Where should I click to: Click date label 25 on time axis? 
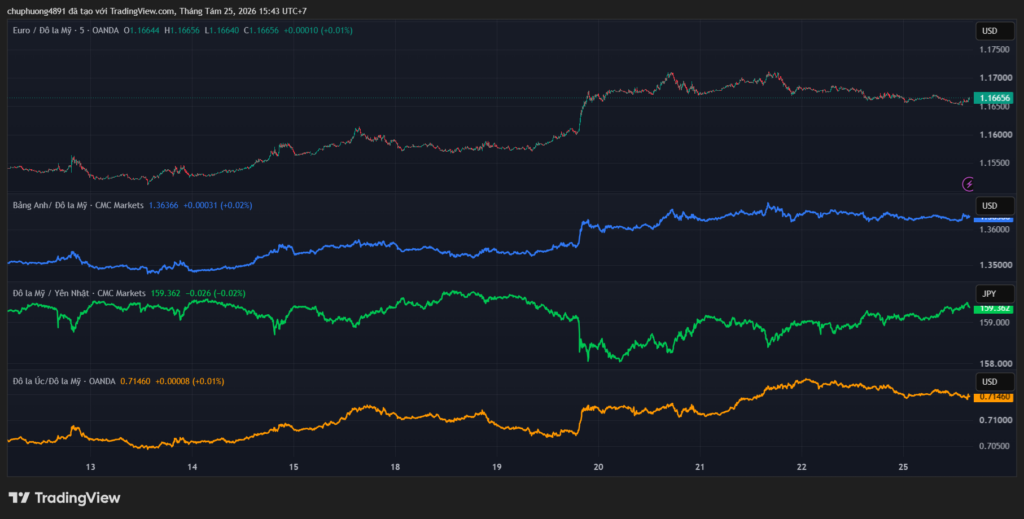point(903,467)
